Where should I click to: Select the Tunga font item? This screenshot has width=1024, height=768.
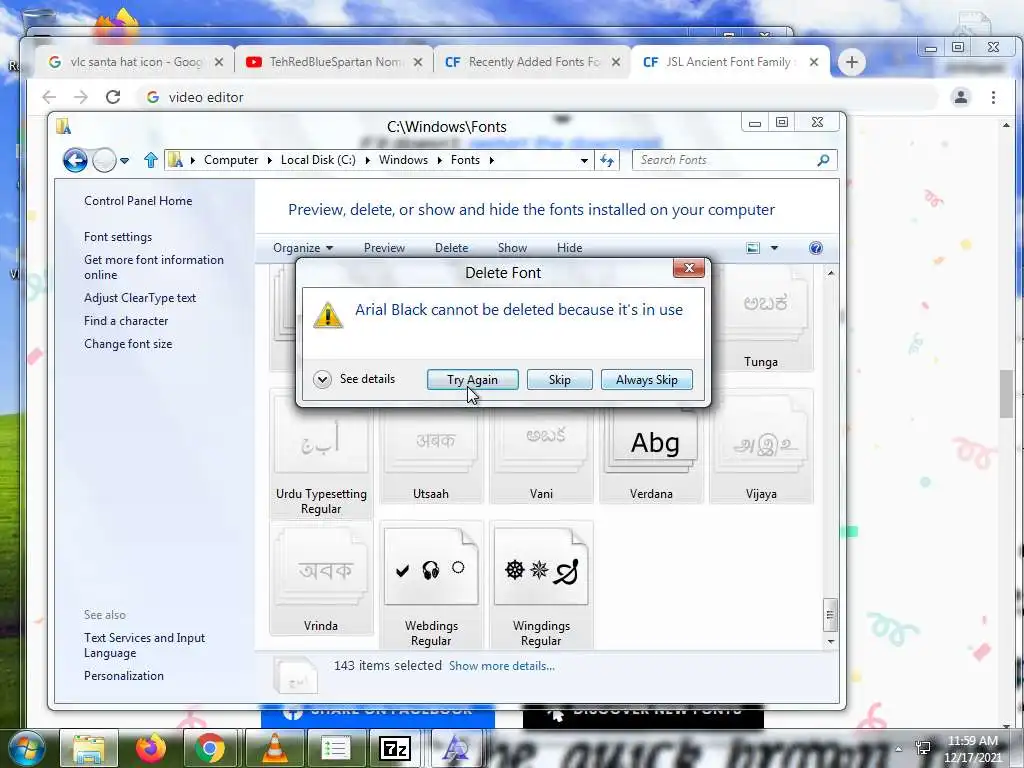761,320
